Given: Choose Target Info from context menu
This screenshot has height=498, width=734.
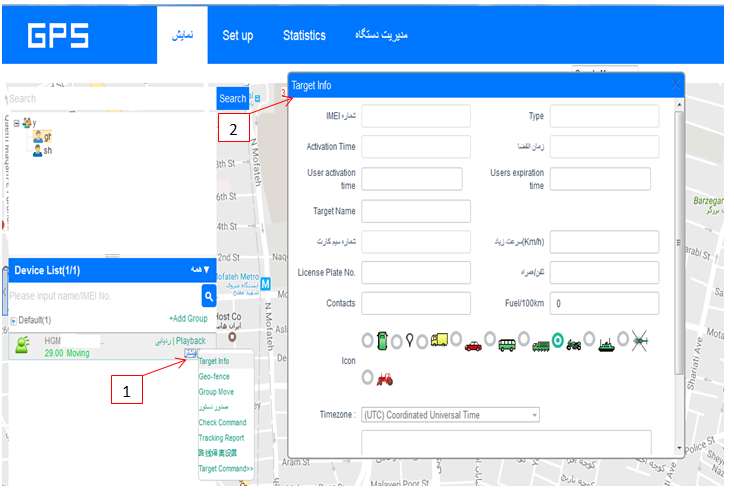Looking at the screenshot, I should point(213,361).
